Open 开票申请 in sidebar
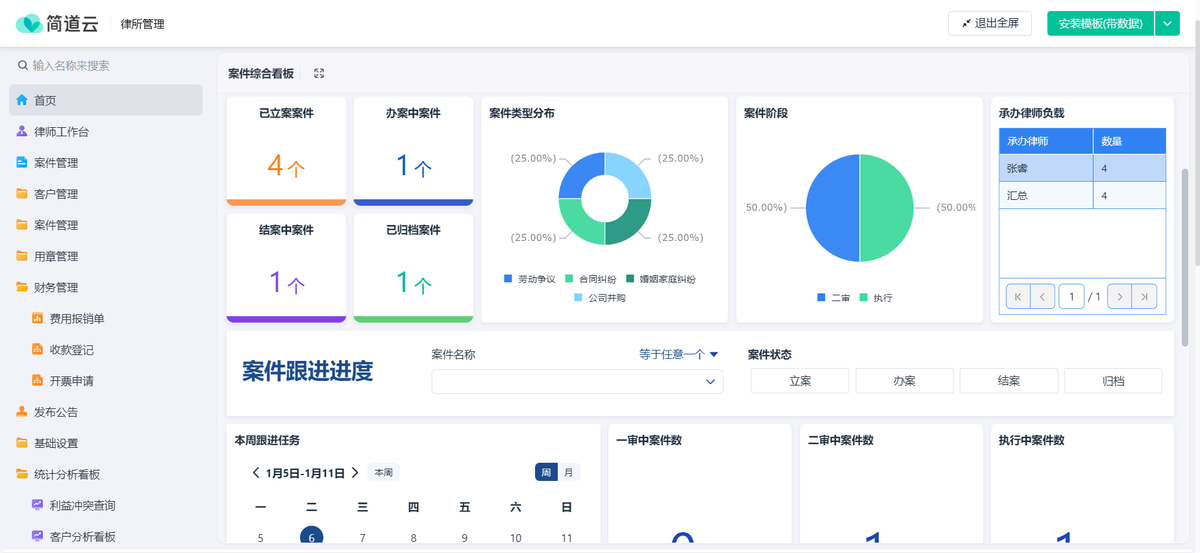The image size is (1200, 553). (x=105, y=380)
